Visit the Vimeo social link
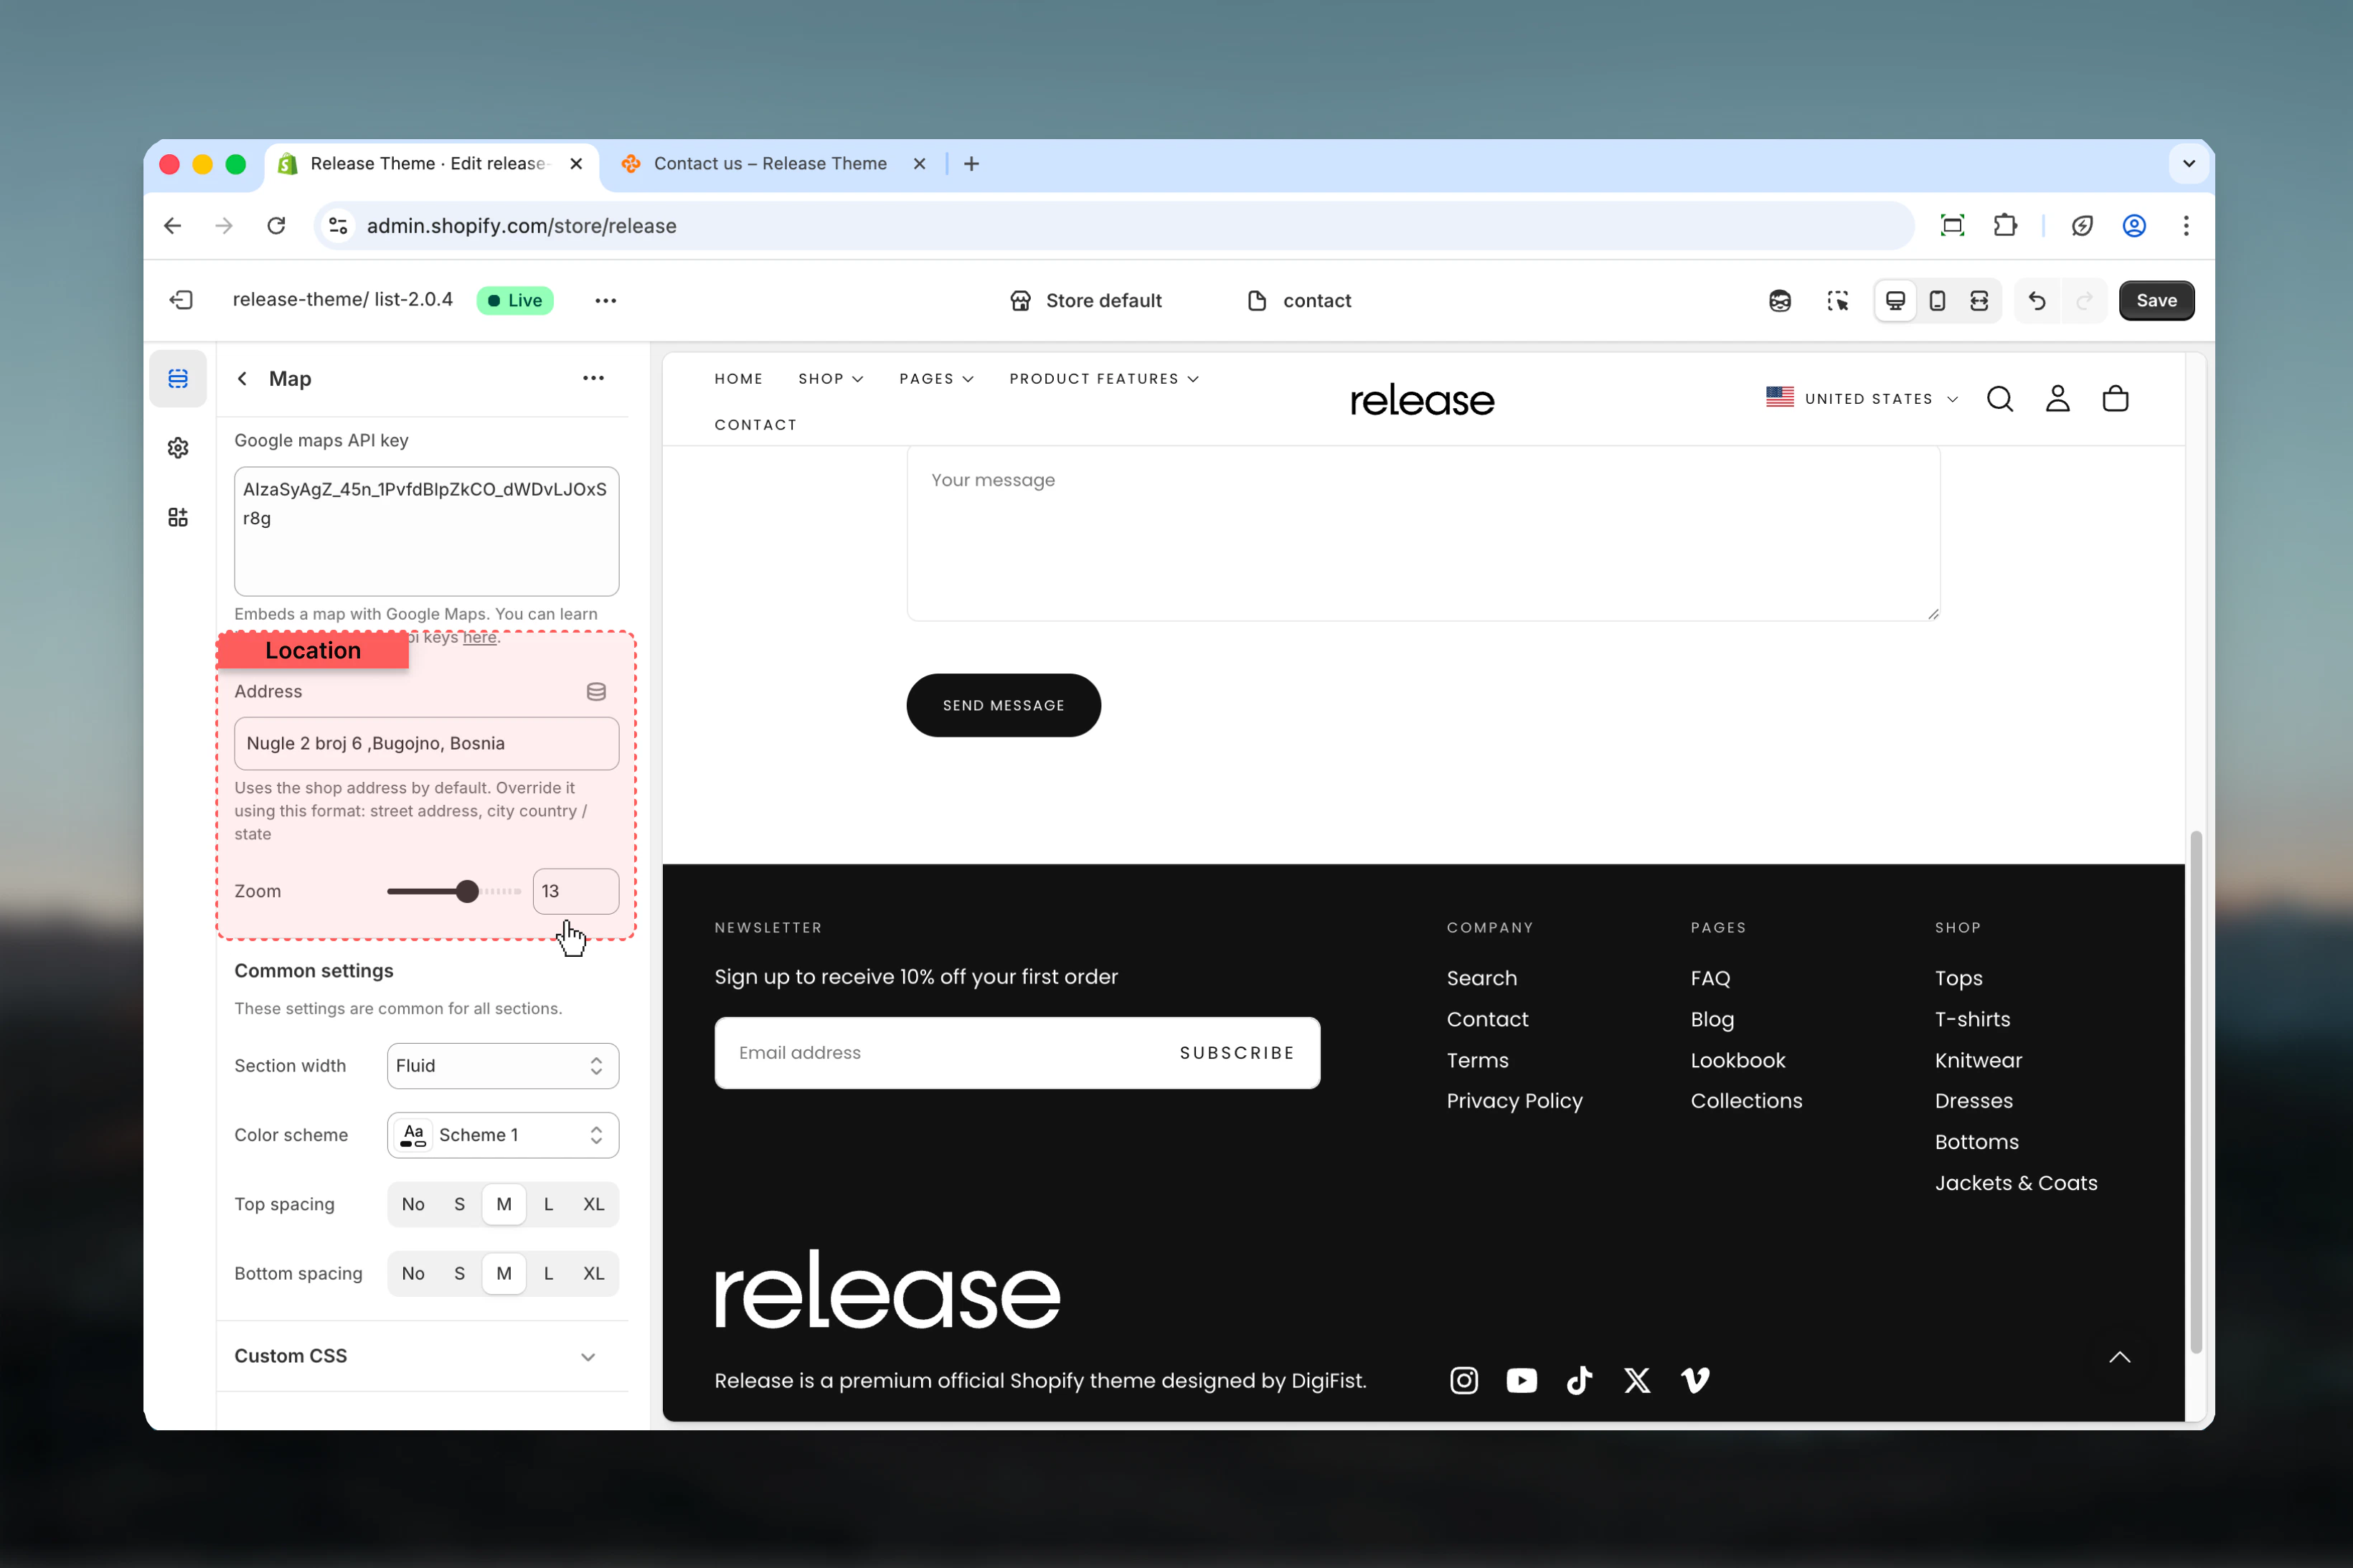Viewport: 2353px width, 1568px height. [x=1695, y=1381]
